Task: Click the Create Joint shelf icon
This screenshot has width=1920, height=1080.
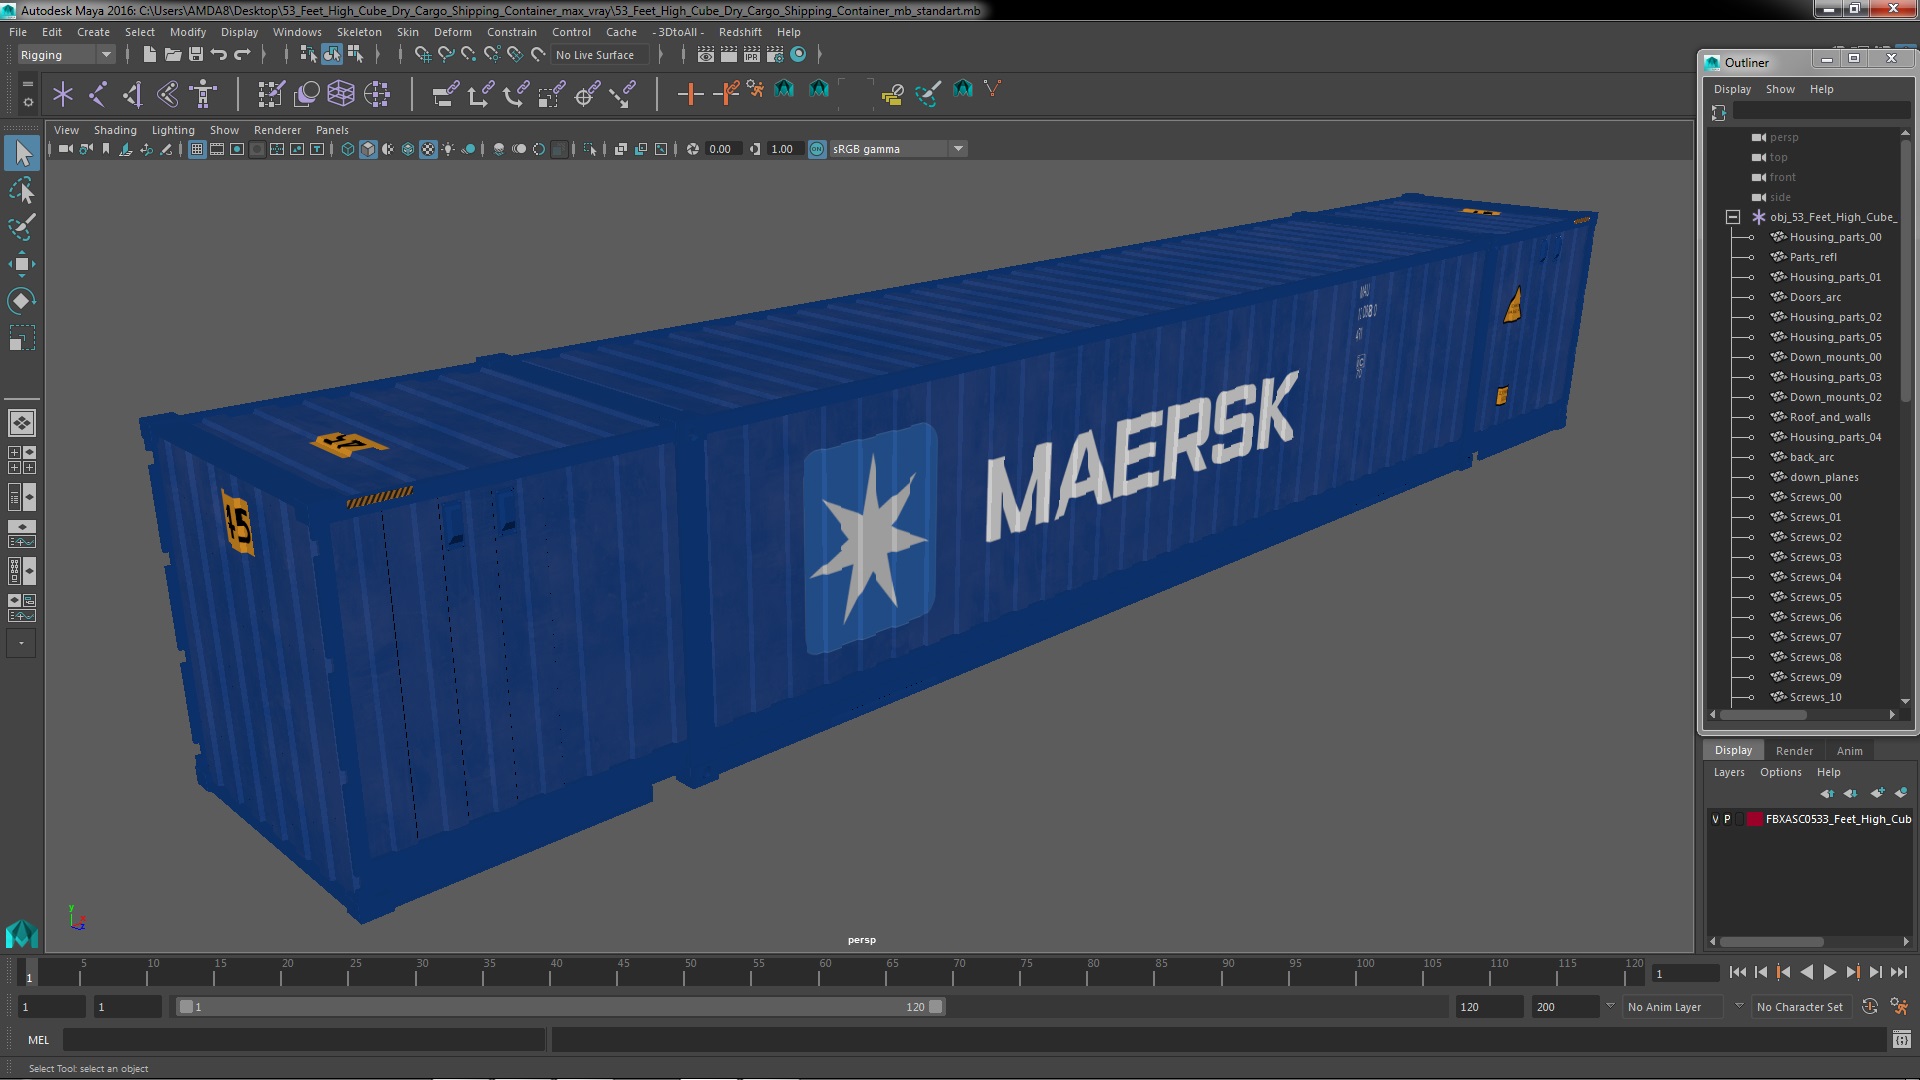Action: (x=98, y=94)
